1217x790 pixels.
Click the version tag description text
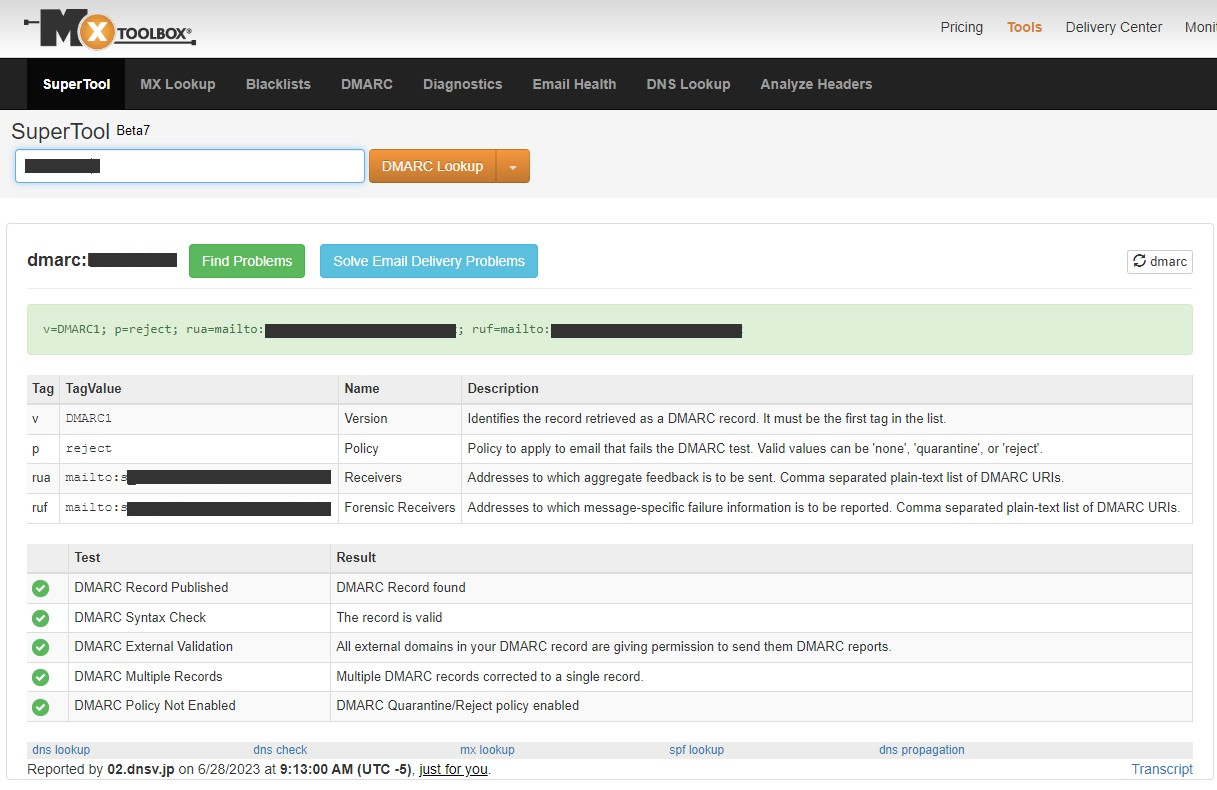click(706, 419)
